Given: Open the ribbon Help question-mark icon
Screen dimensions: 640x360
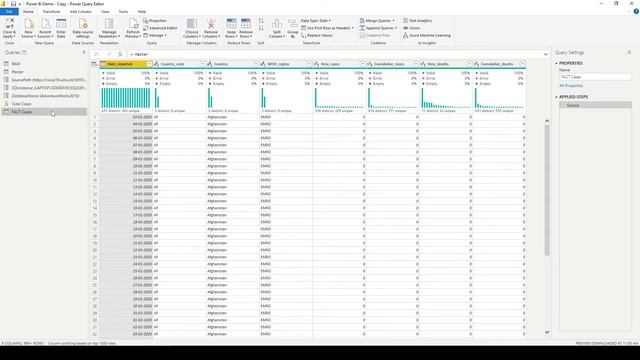Looking at the screenshot, I should [636, 11].
